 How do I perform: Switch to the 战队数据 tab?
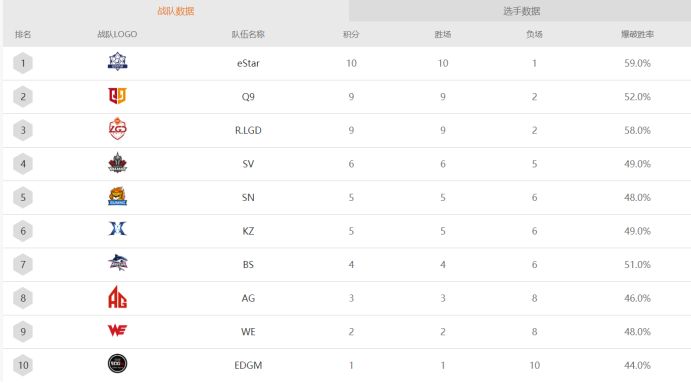176,11
